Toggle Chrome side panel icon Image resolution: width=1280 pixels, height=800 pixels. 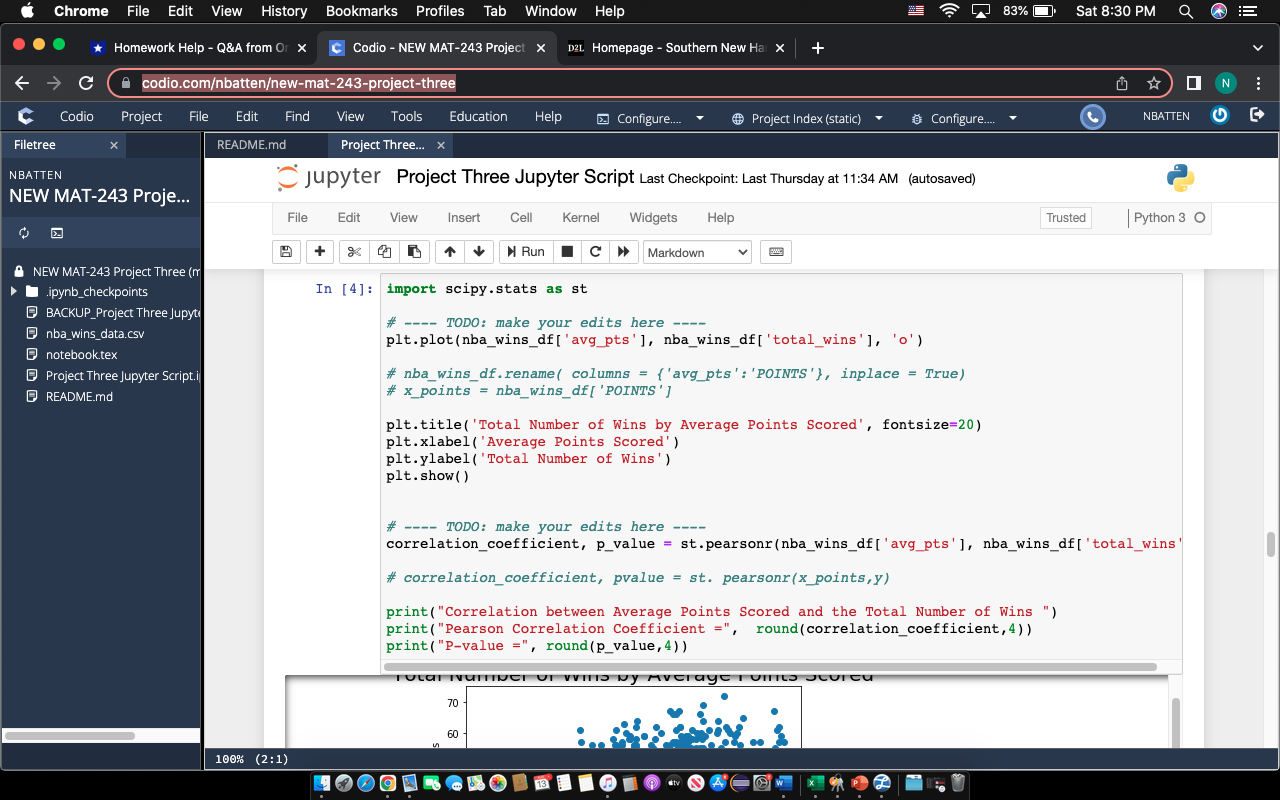coord(1194,83)
